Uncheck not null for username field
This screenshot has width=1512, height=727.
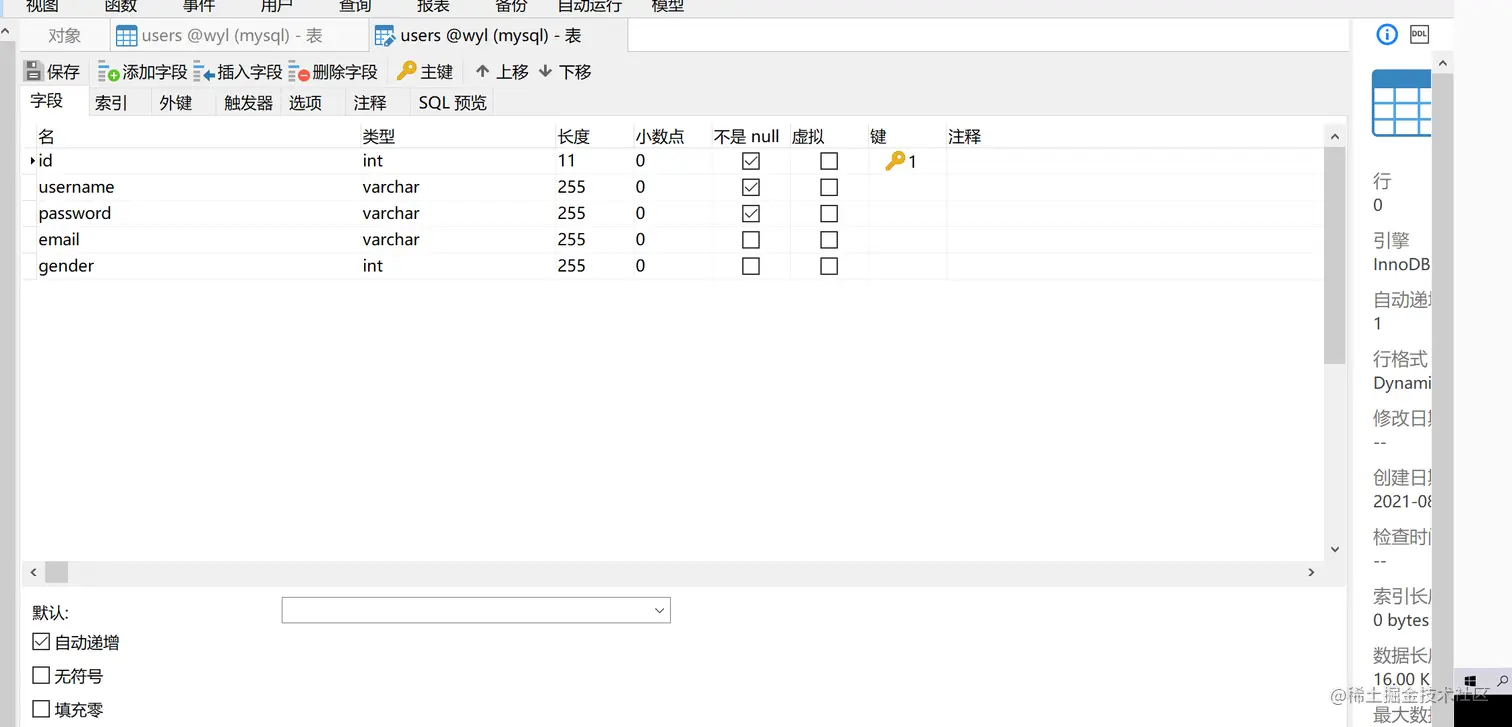tap(751, 187)
